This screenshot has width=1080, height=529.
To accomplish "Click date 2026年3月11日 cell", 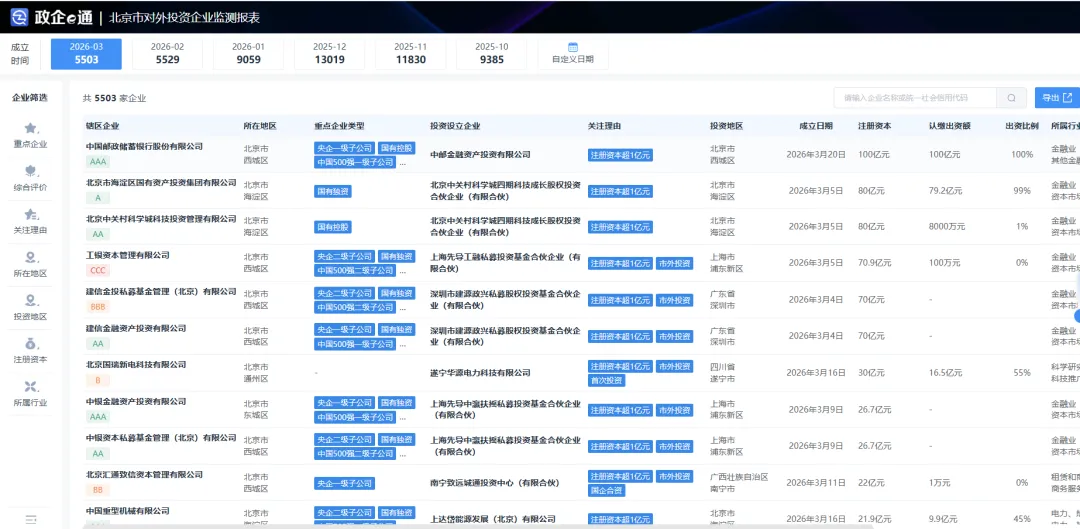I will tap(816, 482).
